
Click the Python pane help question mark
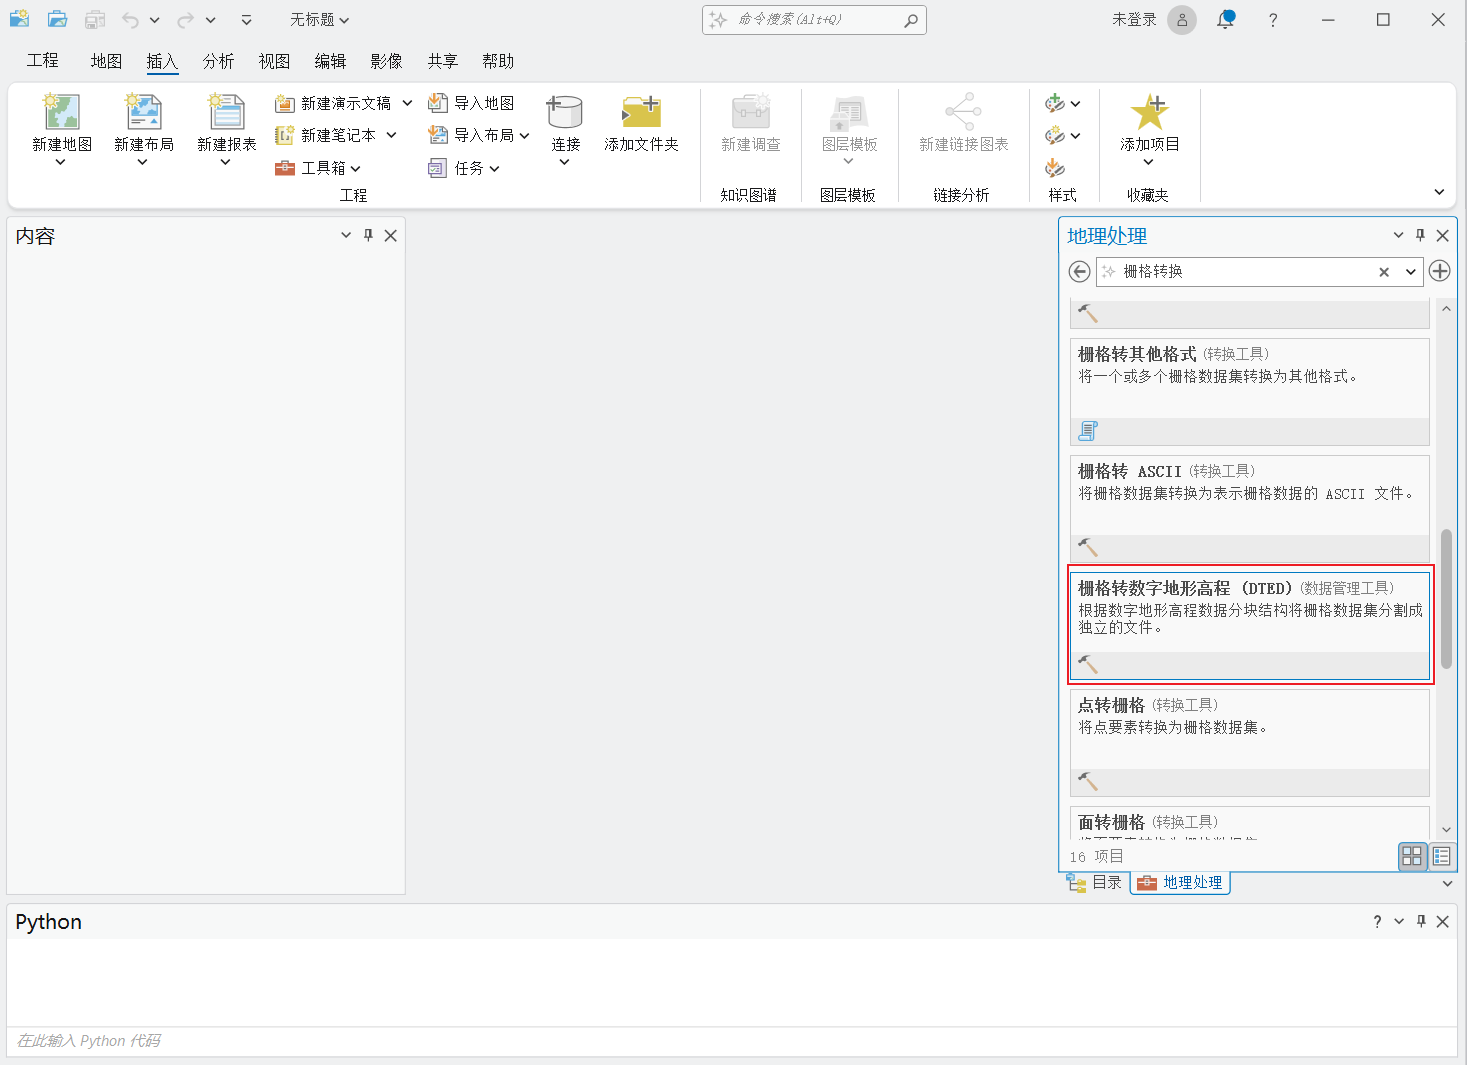[1377, 921]
